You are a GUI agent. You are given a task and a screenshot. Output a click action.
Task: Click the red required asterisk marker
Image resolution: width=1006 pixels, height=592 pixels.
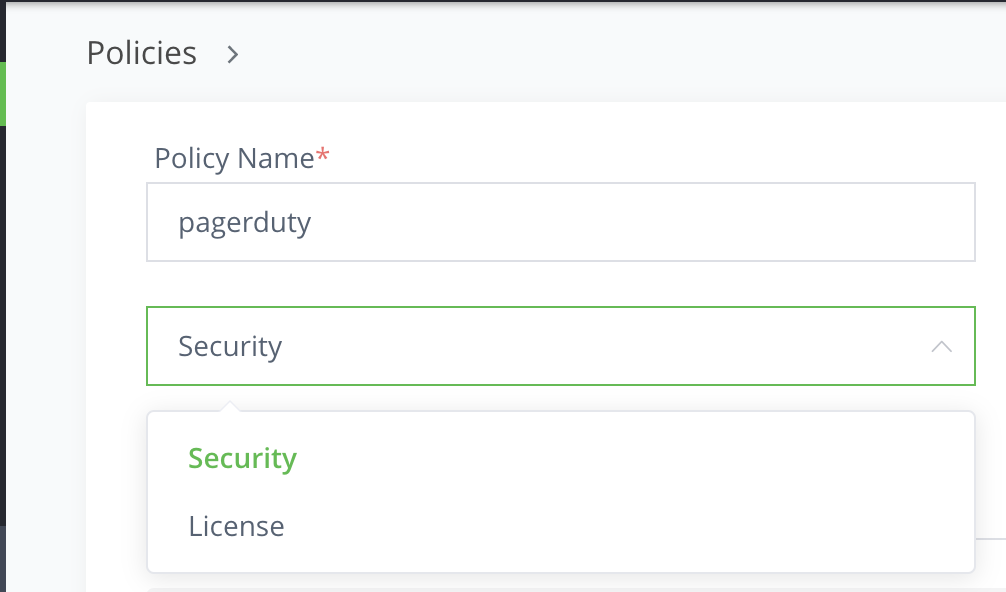coord(323,154)
